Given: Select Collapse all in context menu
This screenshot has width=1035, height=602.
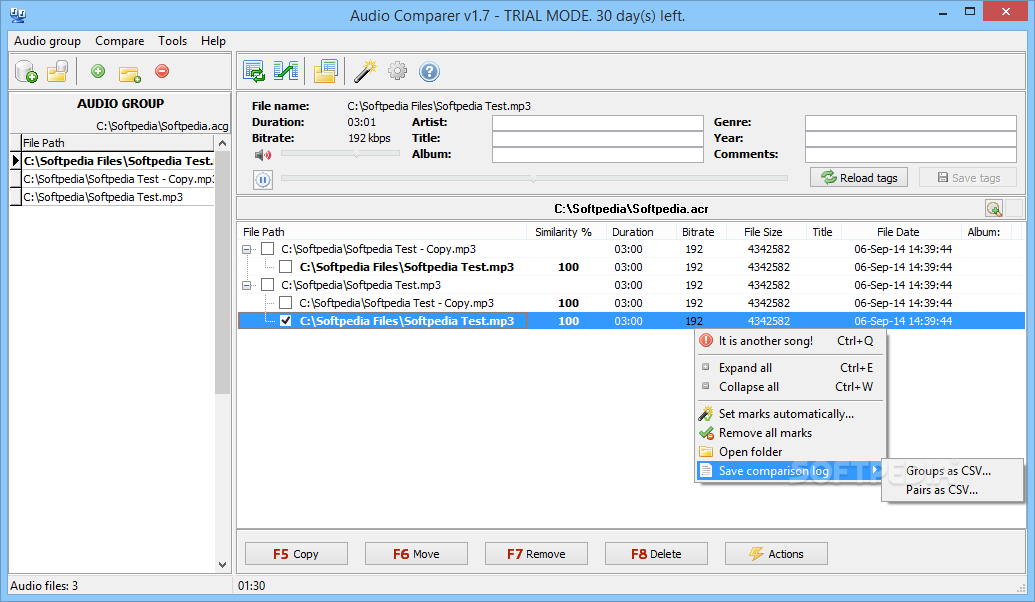Looking at the screenshot, I should tap(790, 387).
